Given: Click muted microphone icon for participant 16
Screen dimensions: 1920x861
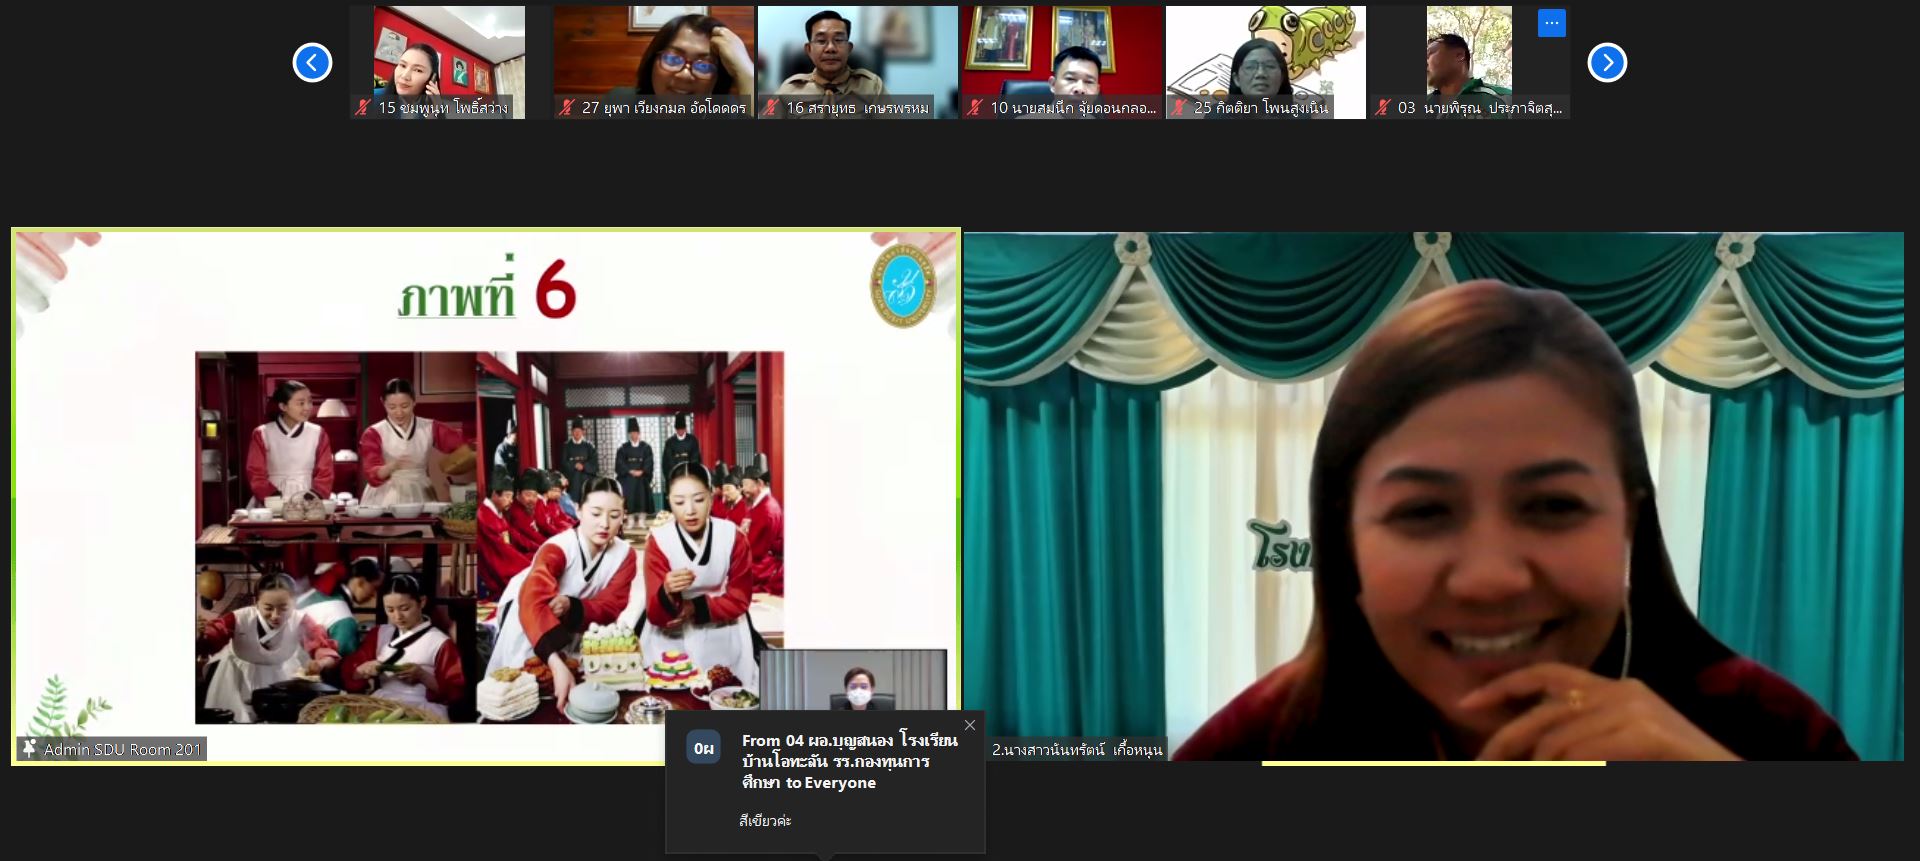Looking at the screenshot, I should [772, 107].
